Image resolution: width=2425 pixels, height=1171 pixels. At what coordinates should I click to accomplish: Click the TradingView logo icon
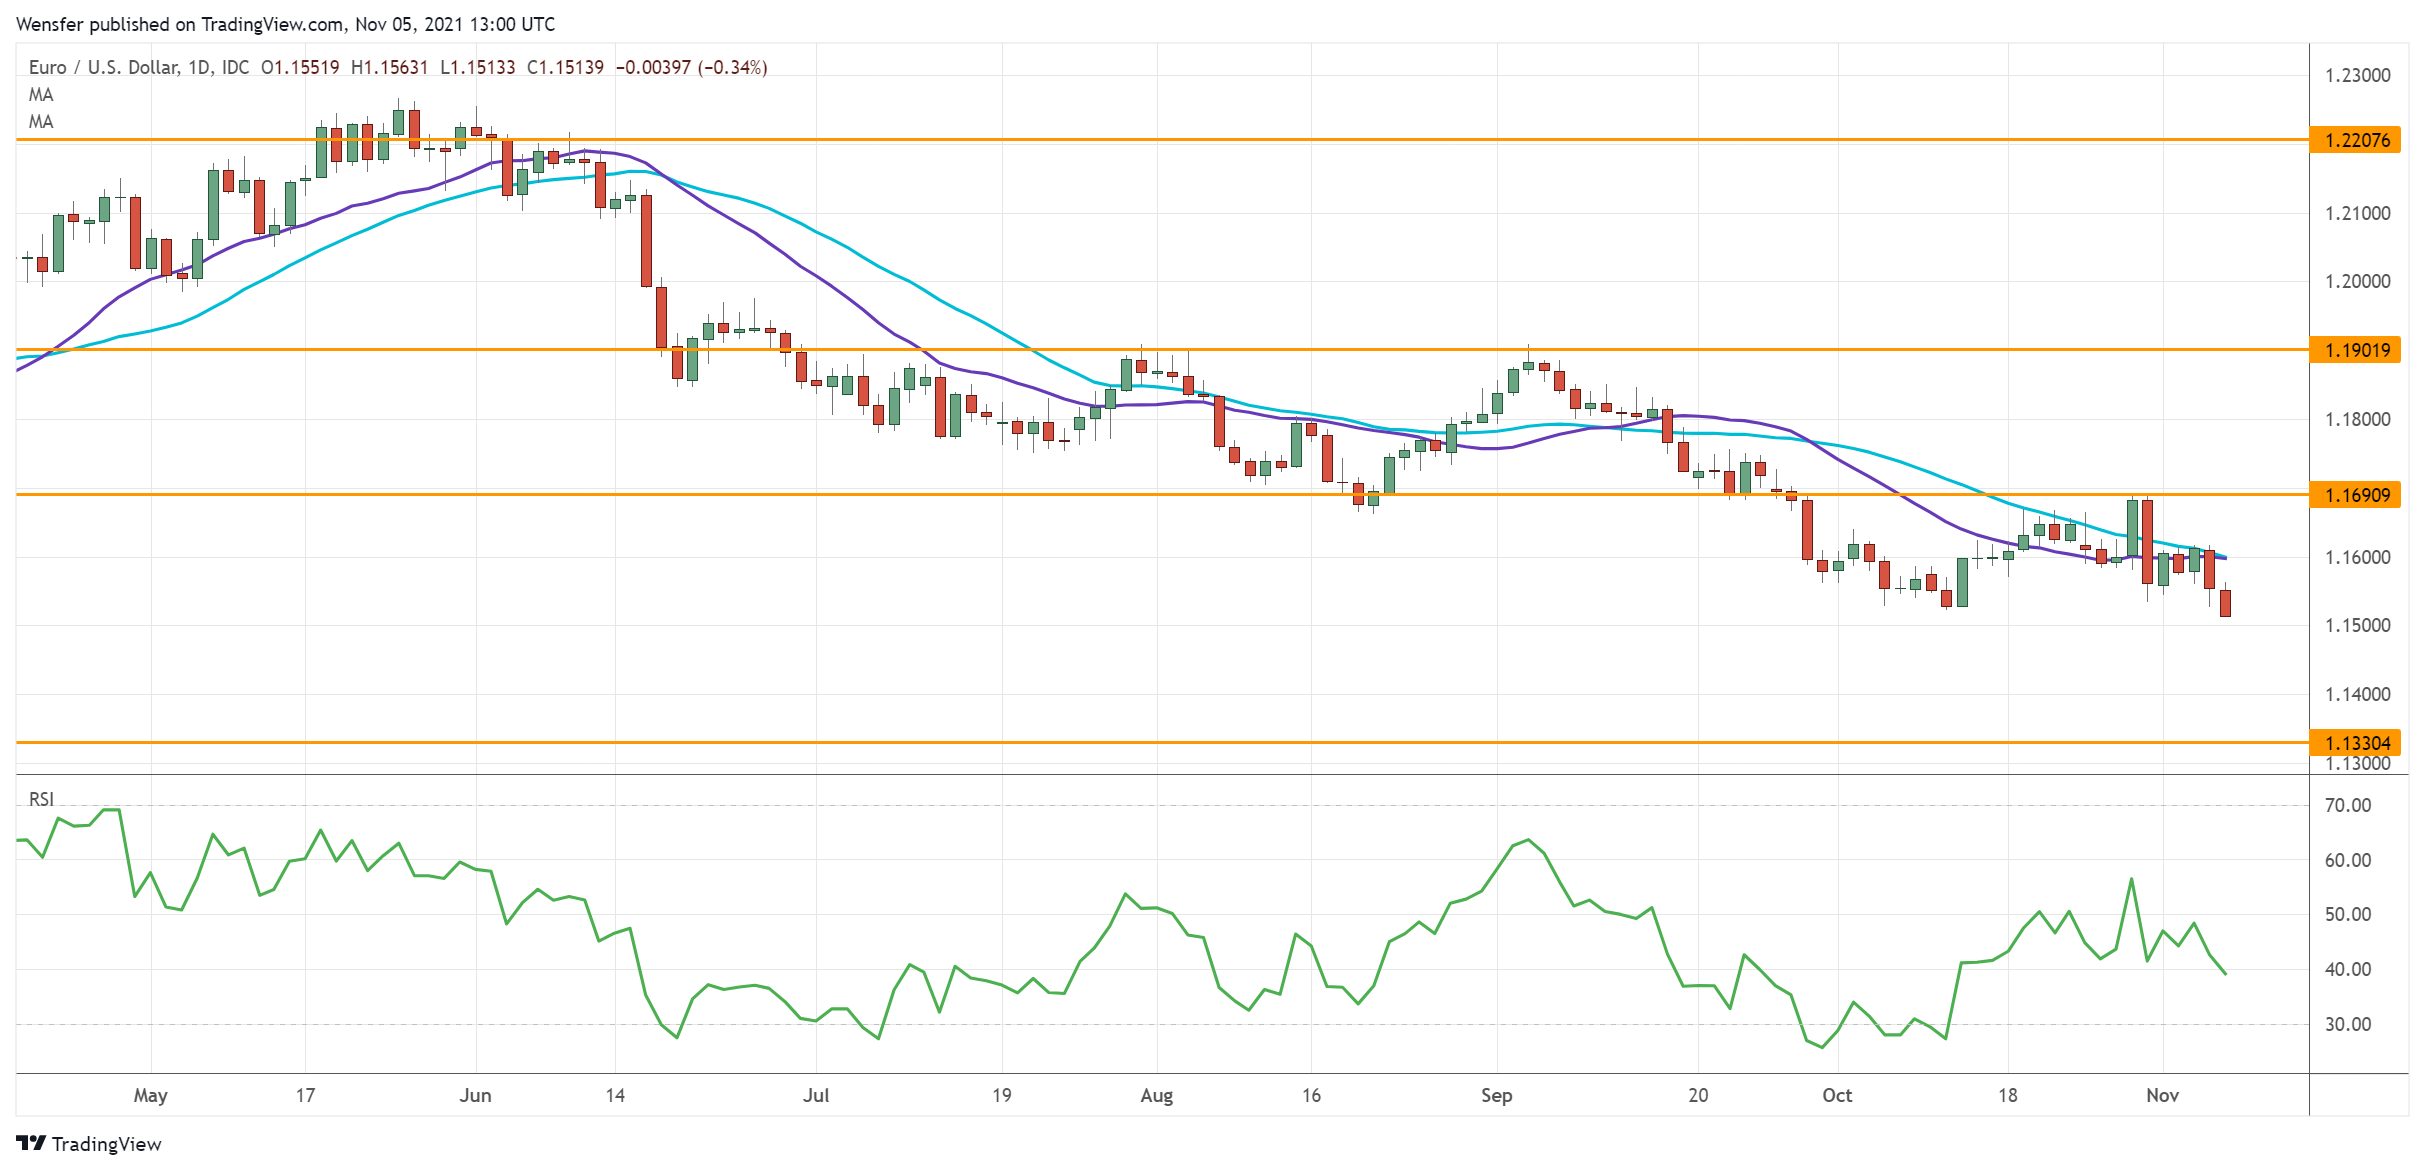[x=30, y=1143]
